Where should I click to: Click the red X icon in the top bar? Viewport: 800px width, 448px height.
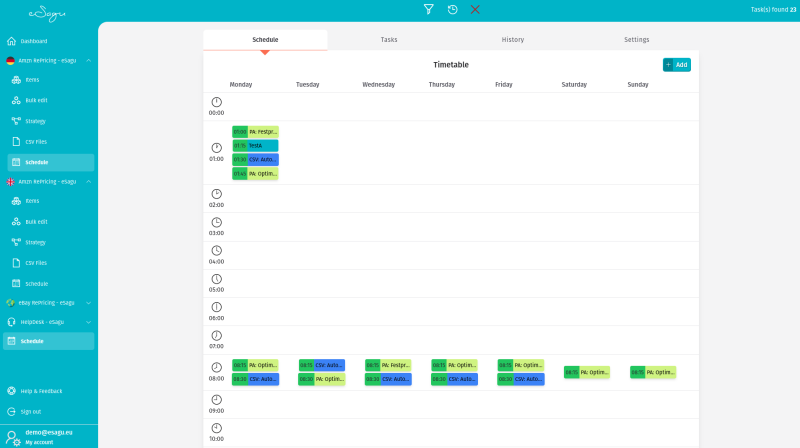(475, 9)
